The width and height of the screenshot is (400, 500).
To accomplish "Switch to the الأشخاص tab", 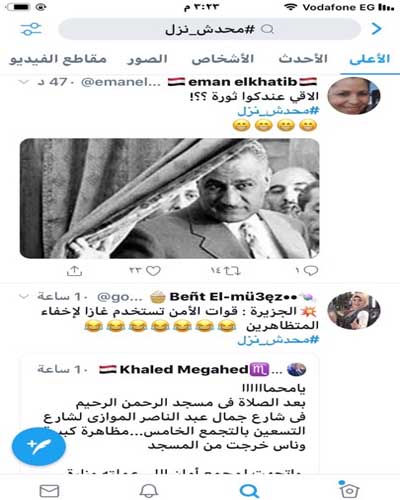I will pos(223,59).
